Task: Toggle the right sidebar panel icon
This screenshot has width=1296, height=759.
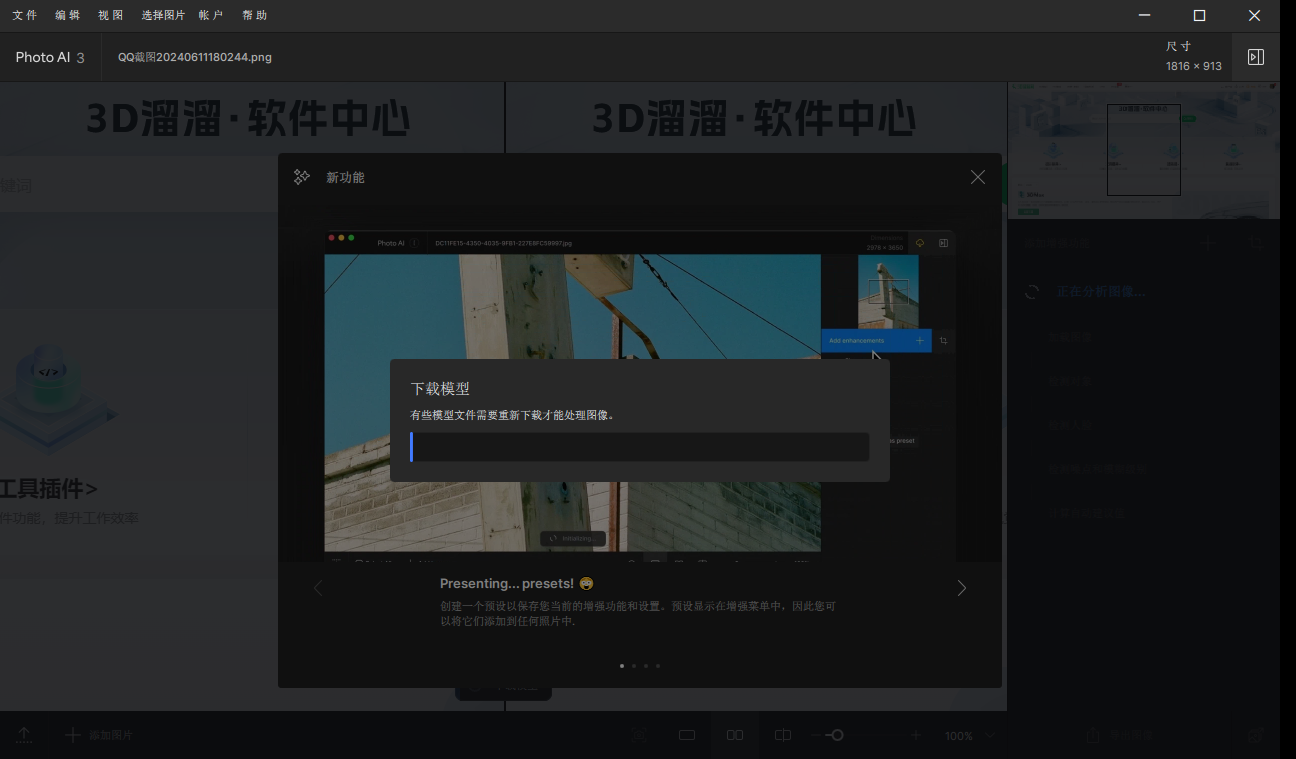Action: pos(1256,57)
